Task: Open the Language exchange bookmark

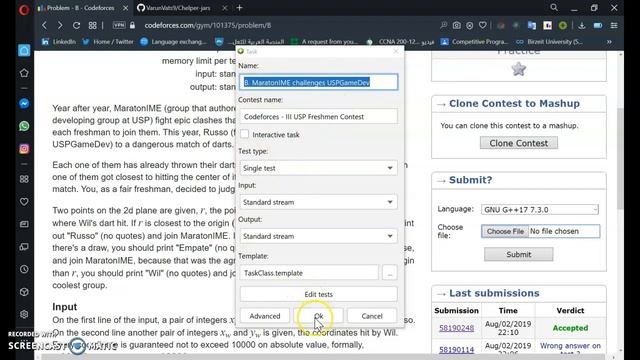Action: coord(173,42)
